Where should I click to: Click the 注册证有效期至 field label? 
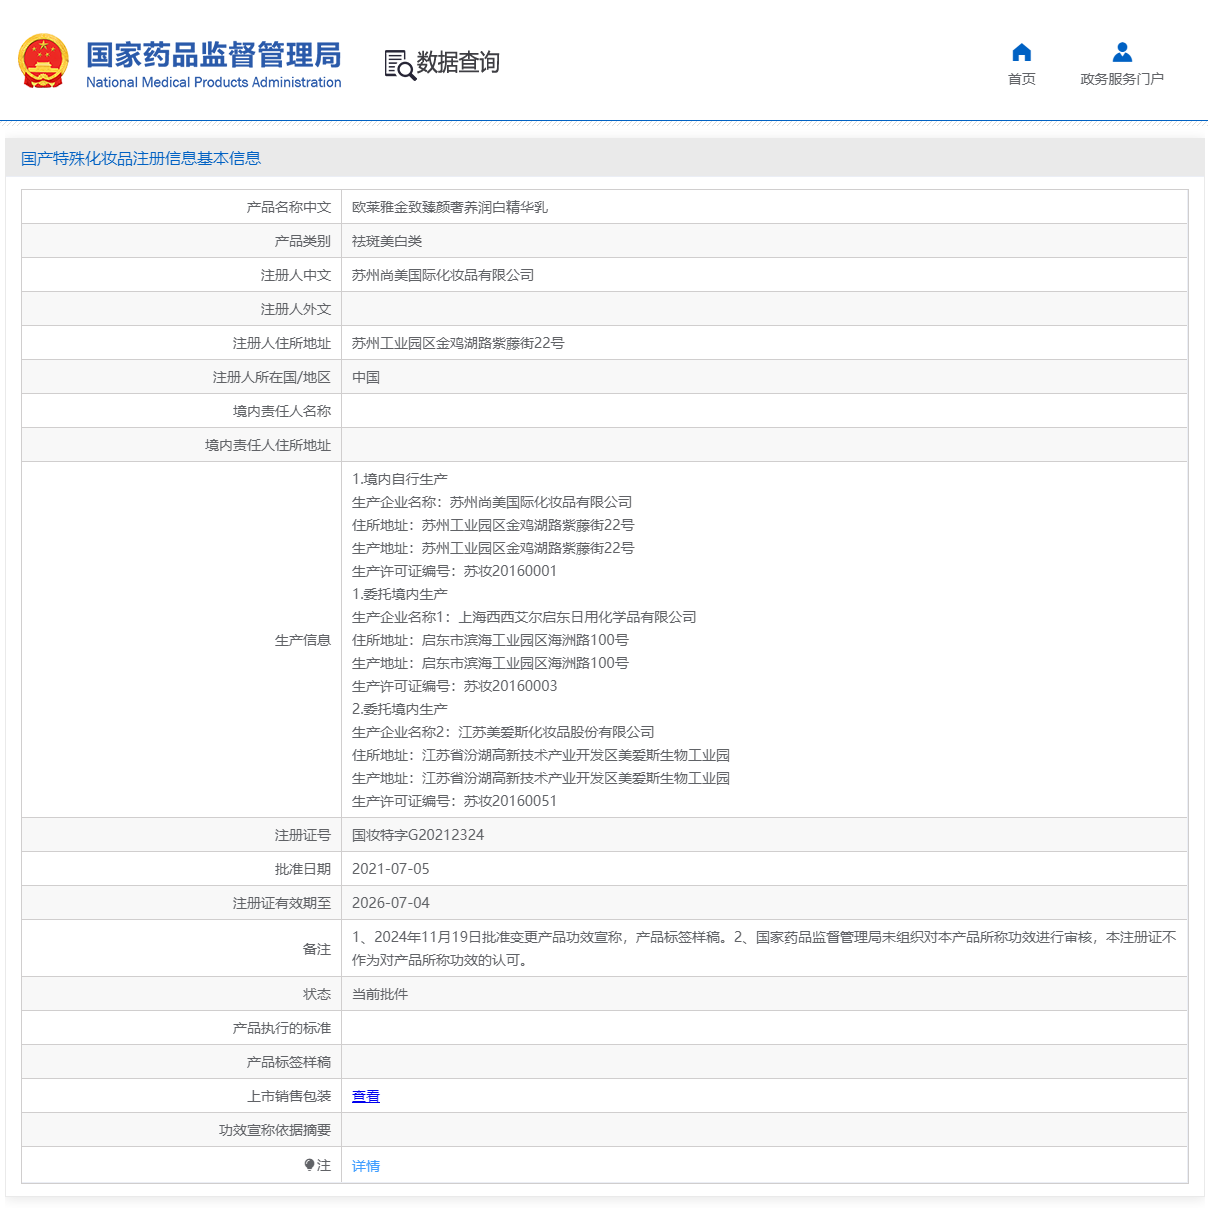coord(282,903)
